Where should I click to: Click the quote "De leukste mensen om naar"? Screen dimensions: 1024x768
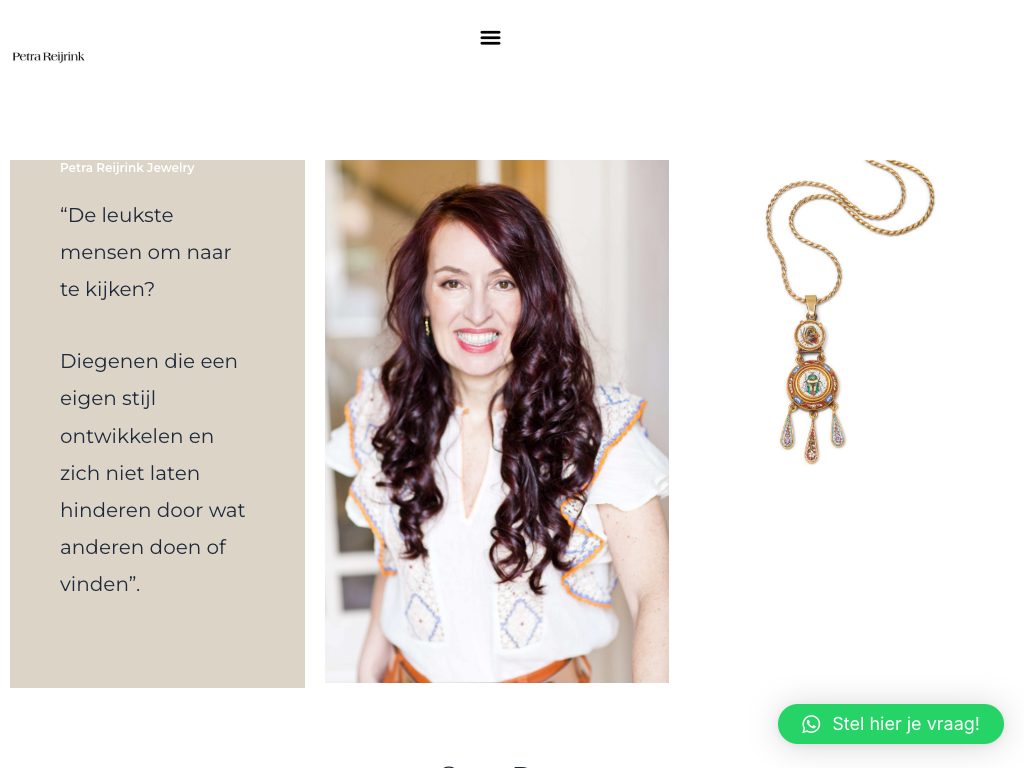[146, 234]
